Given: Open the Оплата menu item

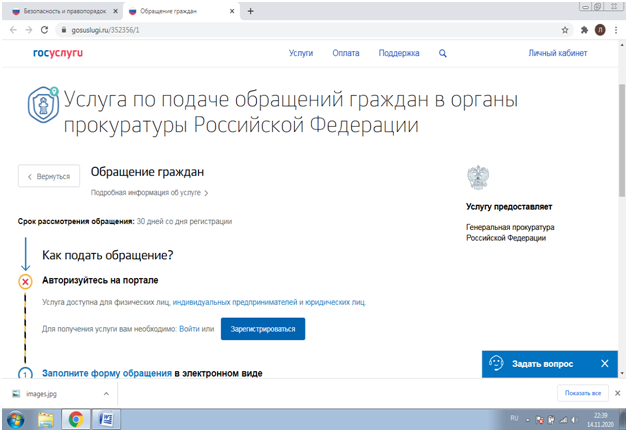Looking at the screenshot, I should point(346,53).
